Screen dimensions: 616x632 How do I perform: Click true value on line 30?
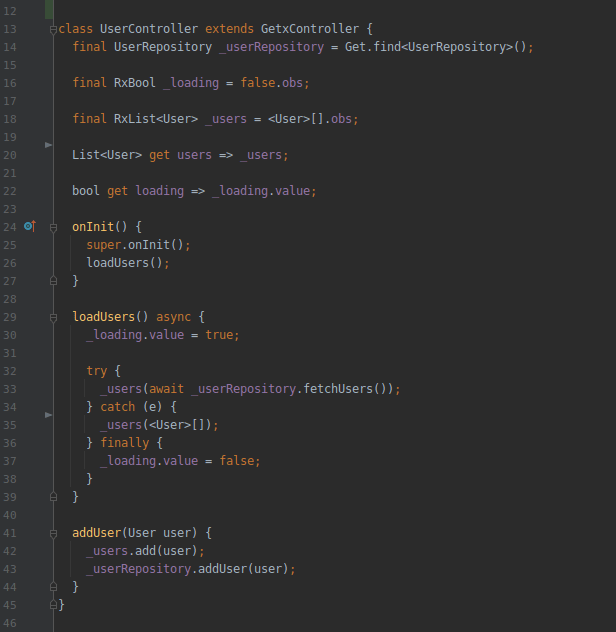pos(219,335)
